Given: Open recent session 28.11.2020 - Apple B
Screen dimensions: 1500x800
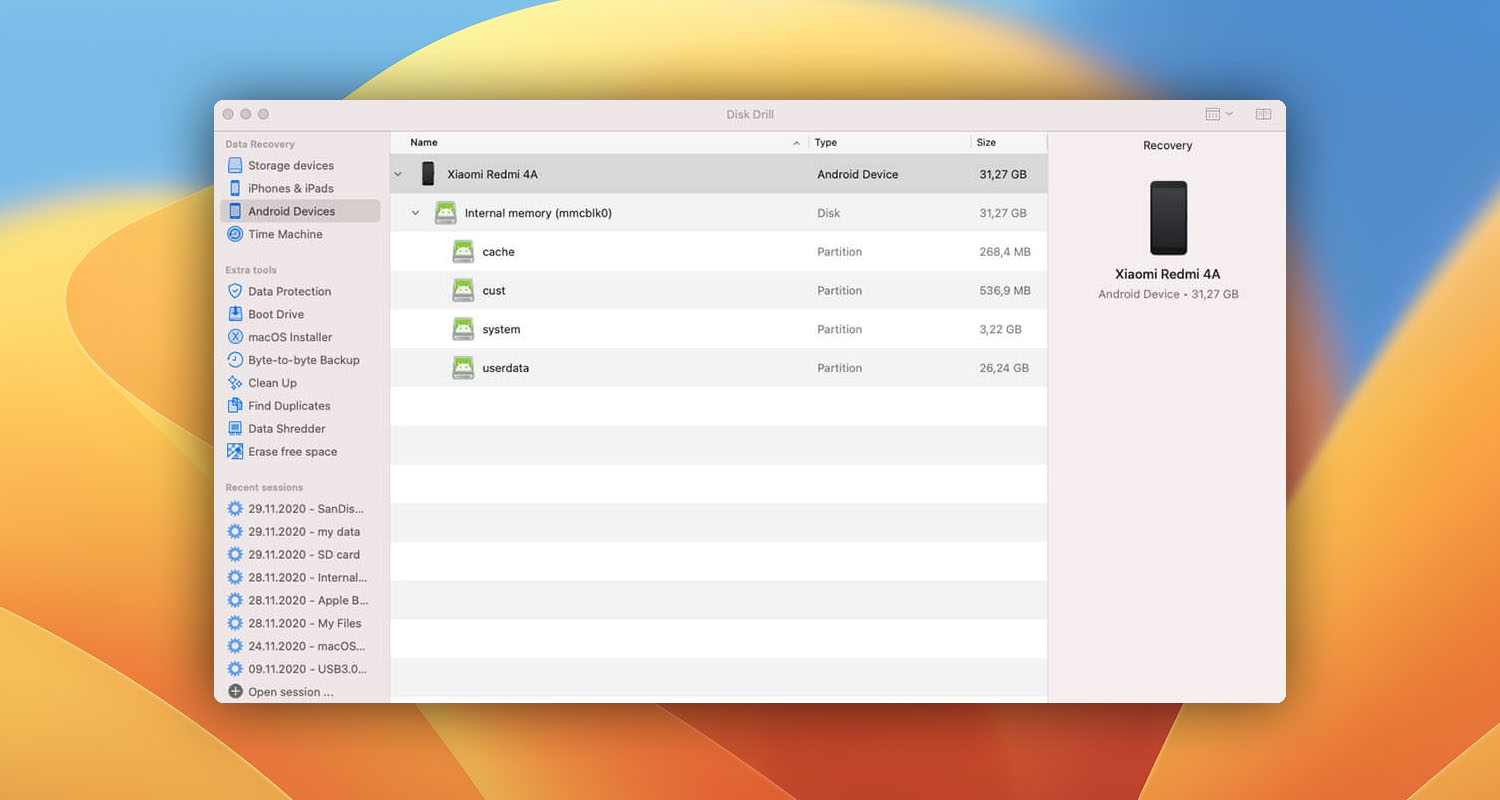Looking at the screenshot, I should pos(308,601).
